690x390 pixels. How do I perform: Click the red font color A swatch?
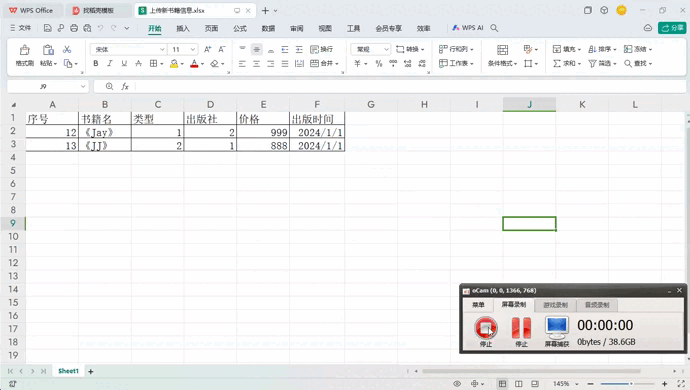pyautogui.click(x=194, y=63)
